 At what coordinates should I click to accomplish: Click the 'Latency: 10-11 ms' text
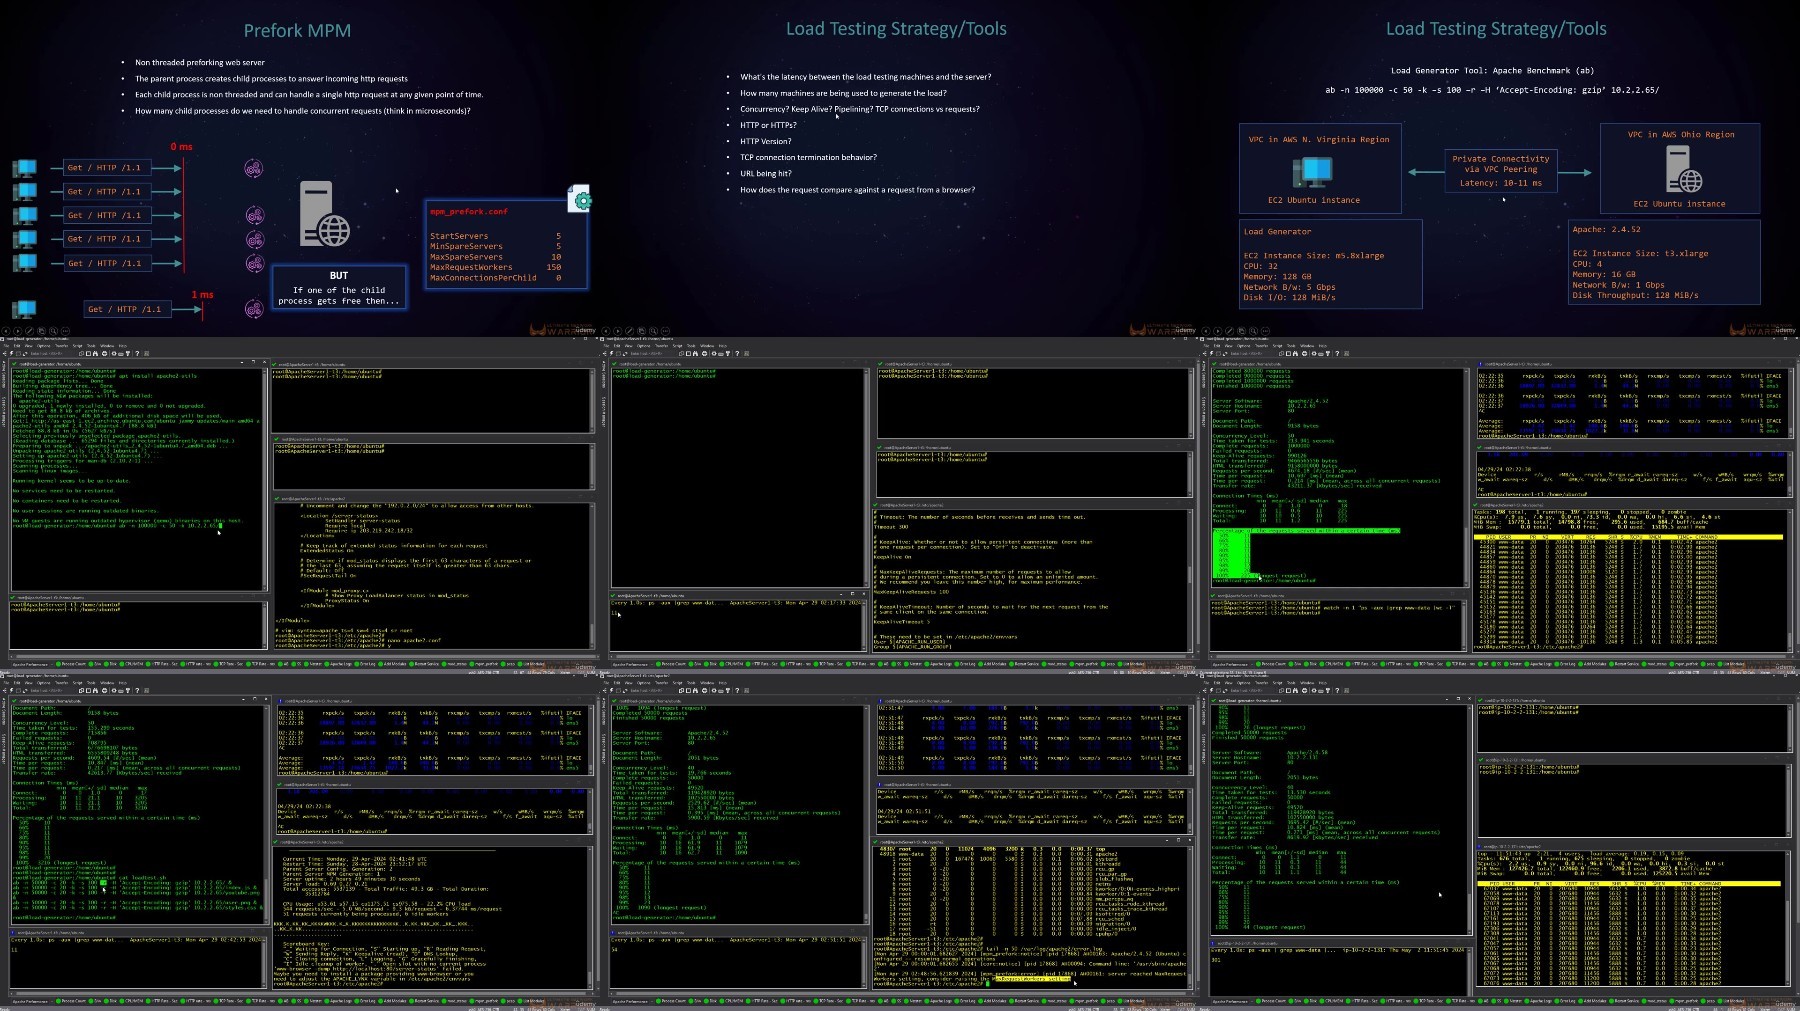1501,183
